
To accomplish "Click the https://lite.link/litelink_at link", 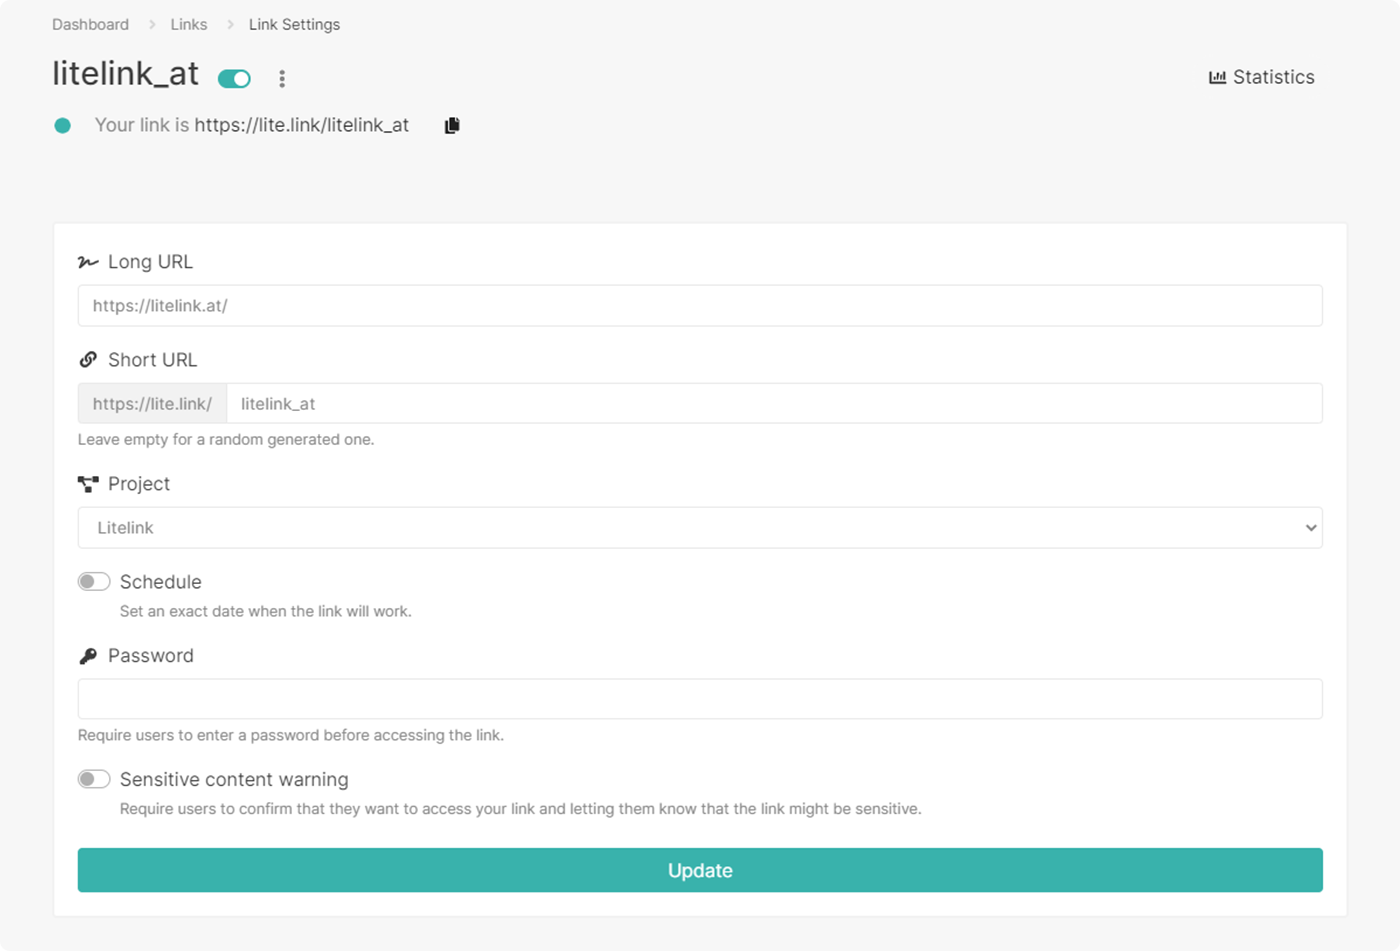I will (x=301, y=125).
